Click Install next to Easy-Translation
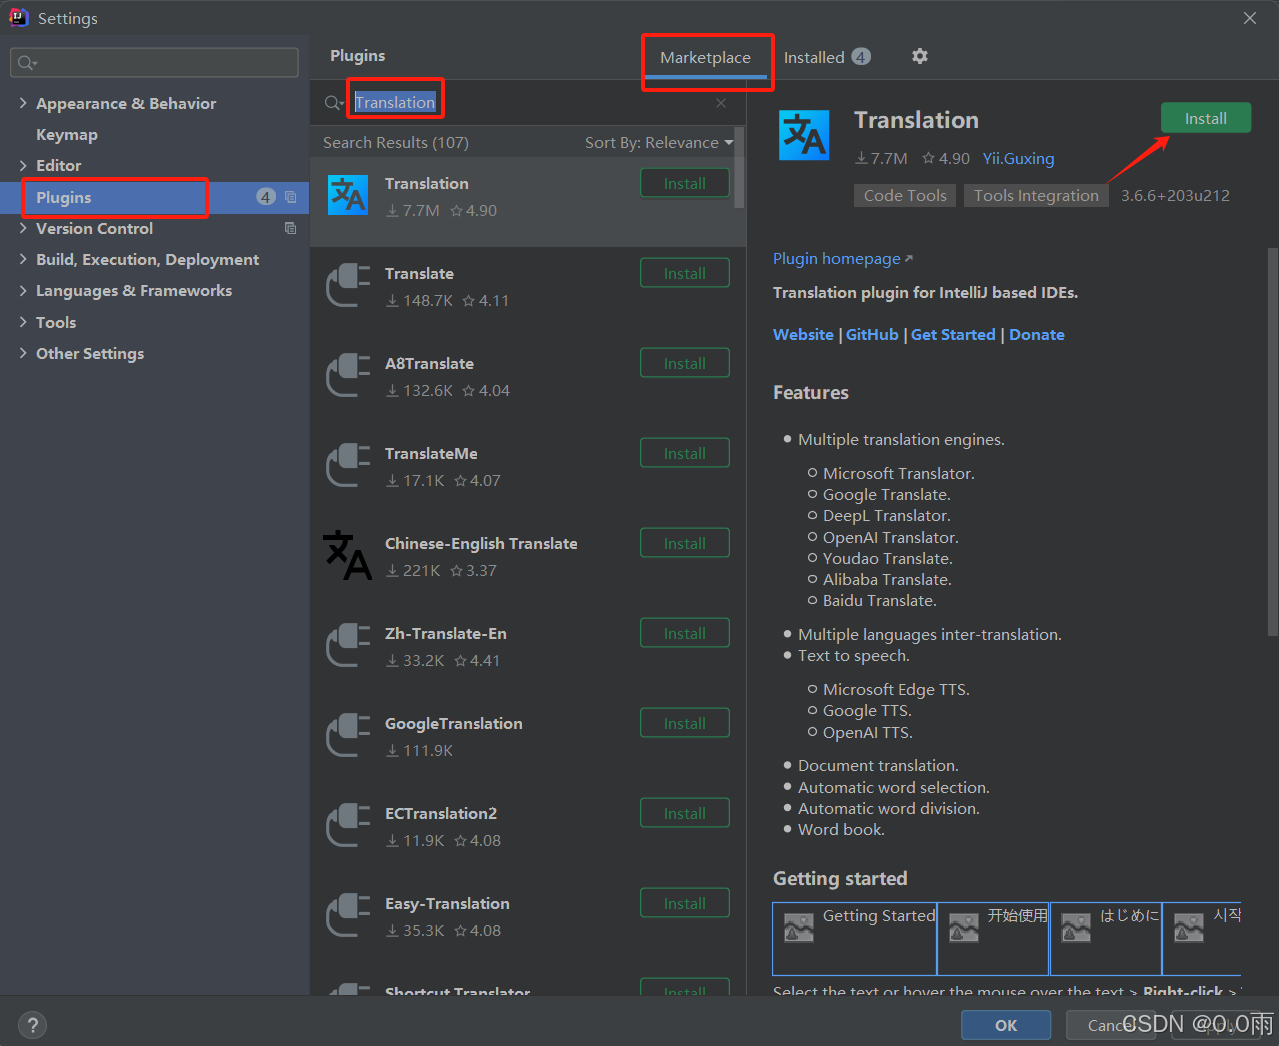Screen dimensions: 1279x1046 point(685,903)
